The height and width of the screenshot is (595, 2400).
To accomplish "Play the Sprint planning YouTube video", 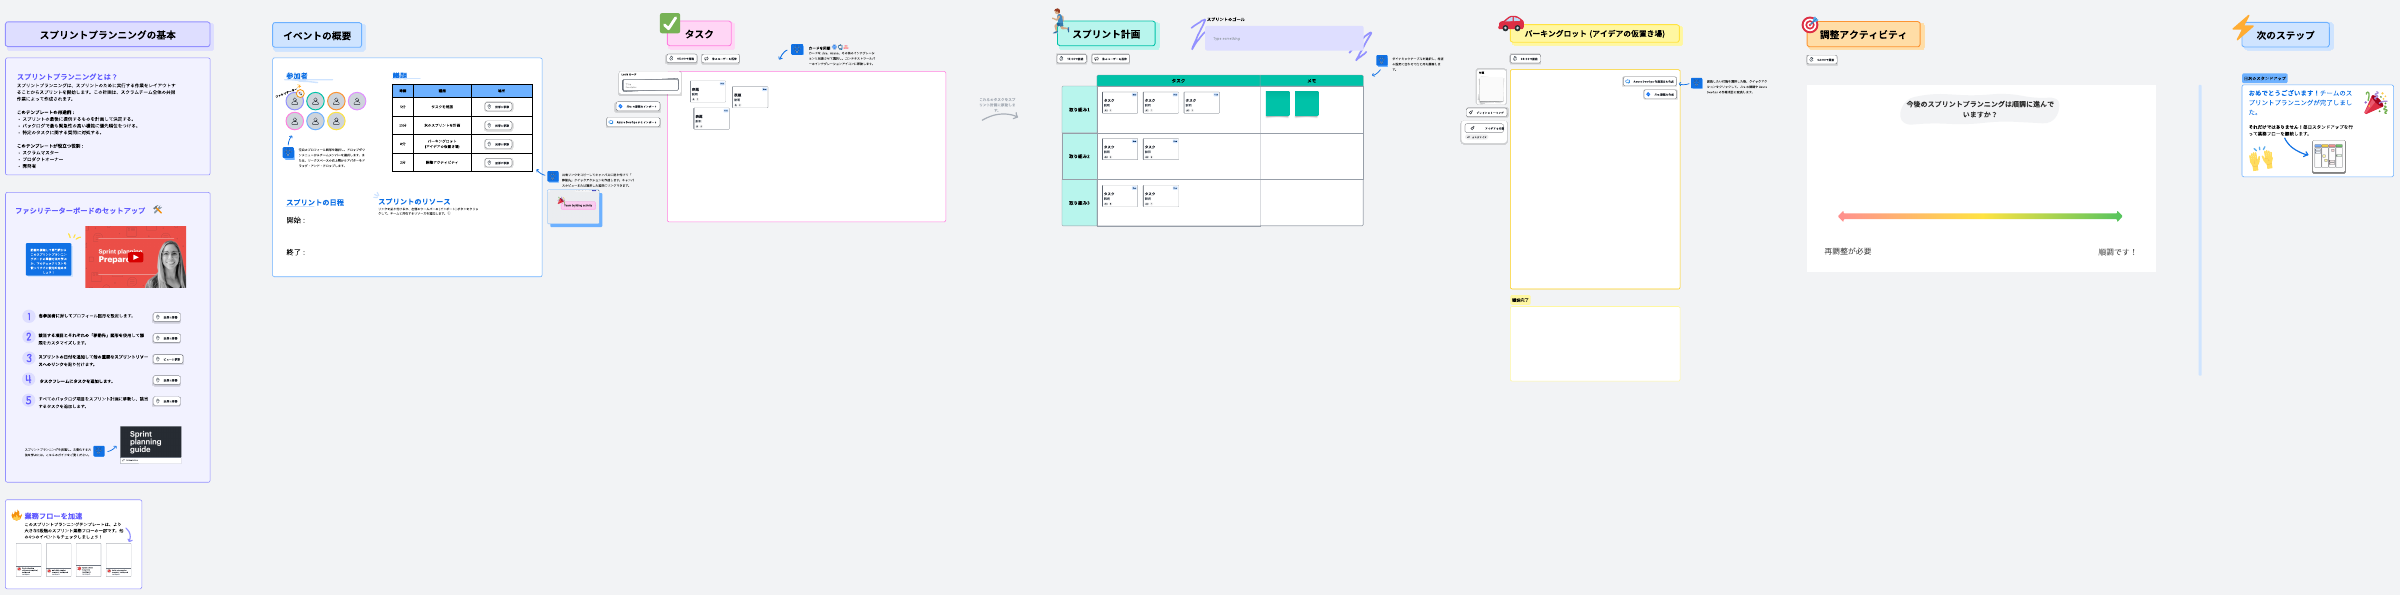I will pos(136,257).
